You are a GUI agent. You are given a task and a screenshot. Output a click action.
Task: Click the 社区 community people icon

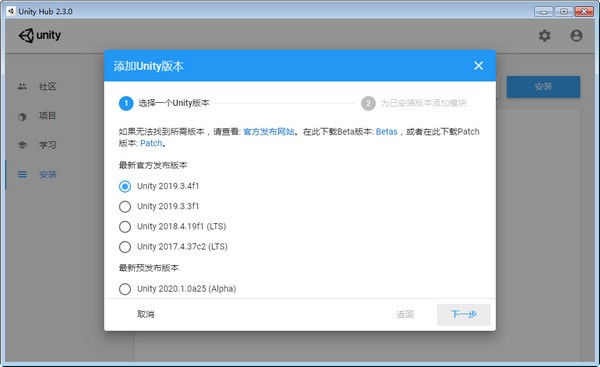point(22,86)
